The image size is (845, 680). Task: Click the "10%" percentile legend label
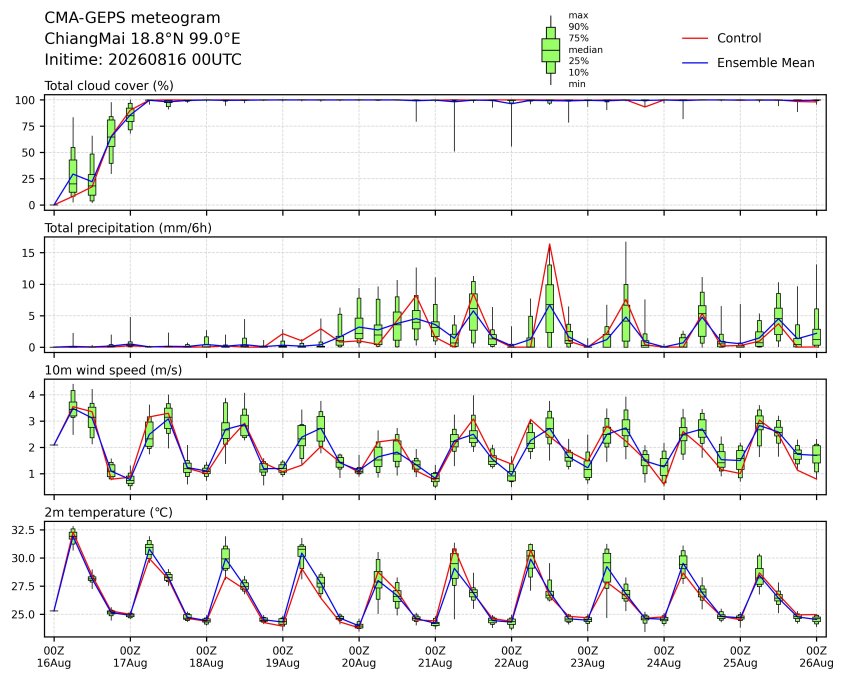click(578, 72)
